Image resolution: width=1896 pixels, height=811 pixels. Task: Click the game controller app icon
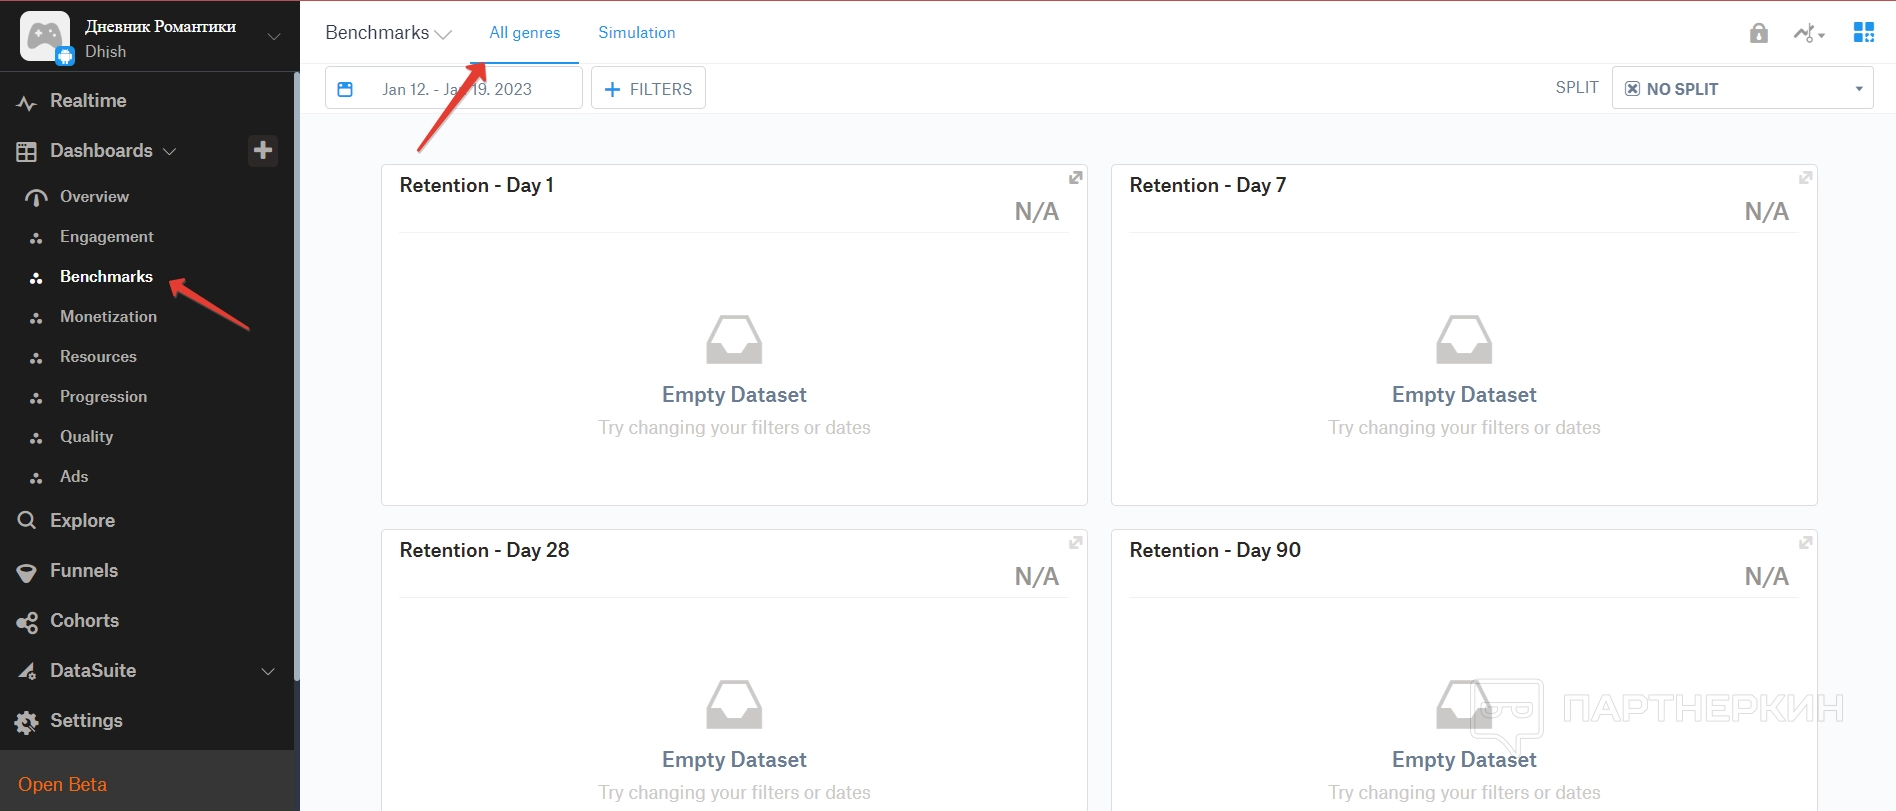tap(44, 36)
